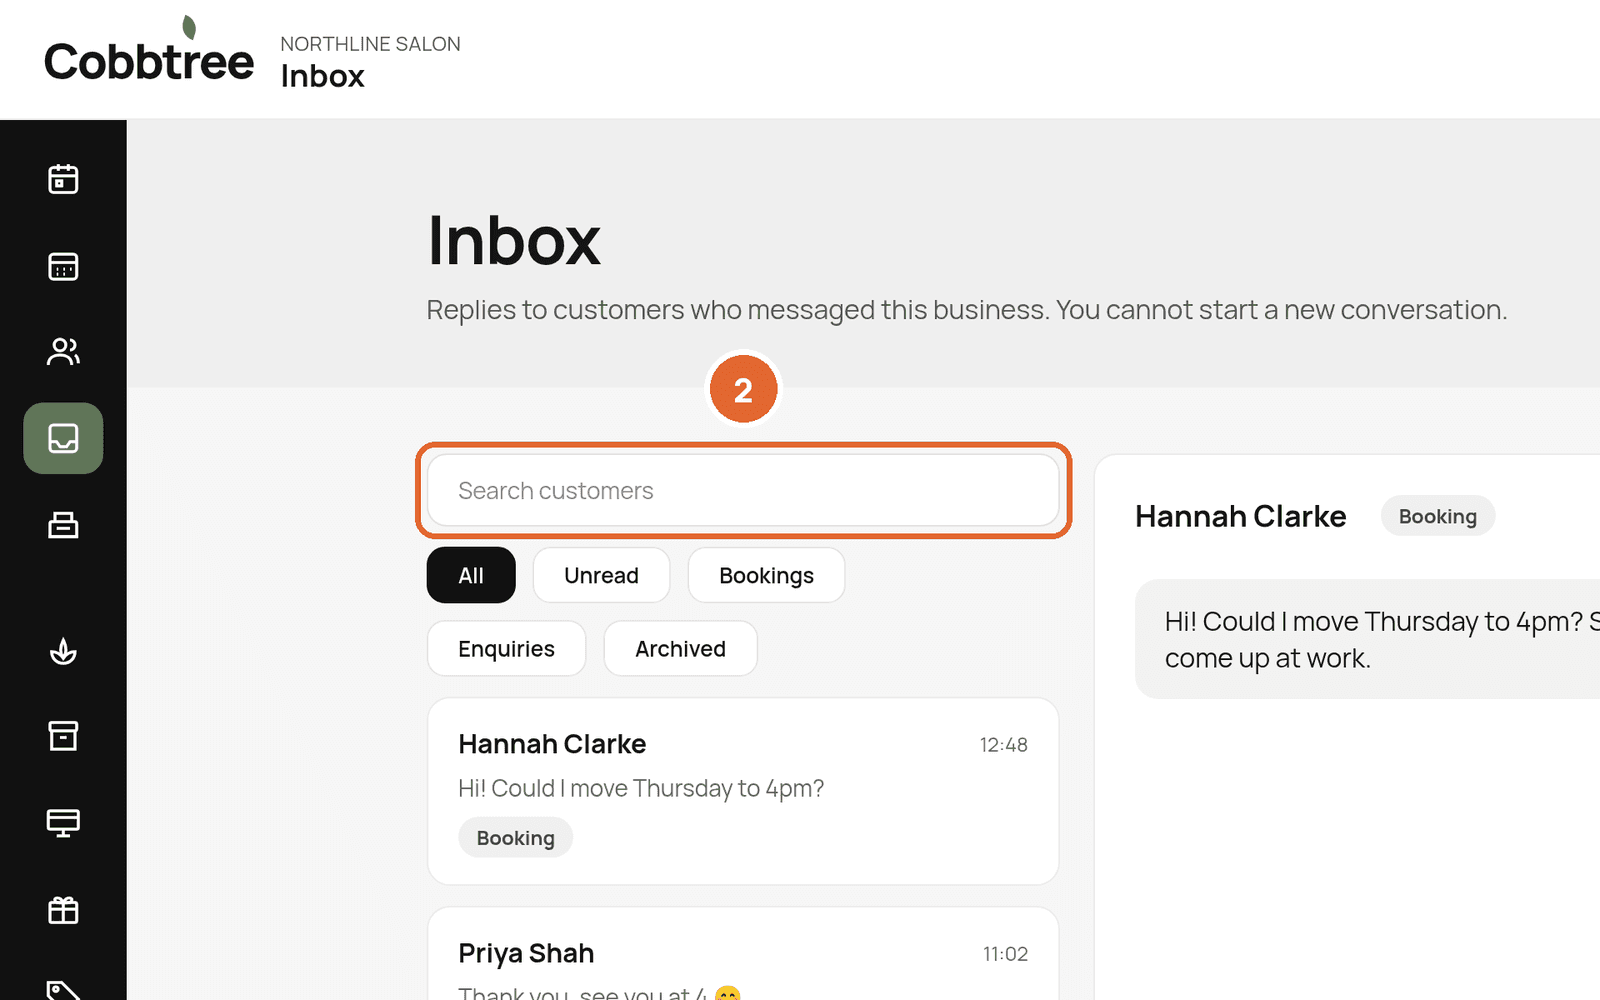Viewport: 1600px width, 1000px height.
Task: Switch to the Unread filter
Action: point(601,575)
